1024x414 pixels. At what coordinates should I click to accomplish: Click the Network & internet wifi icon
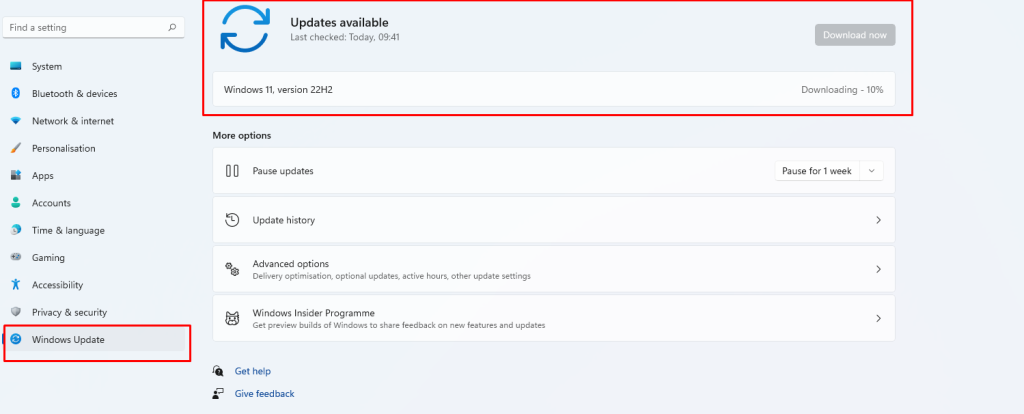point(16,121)
